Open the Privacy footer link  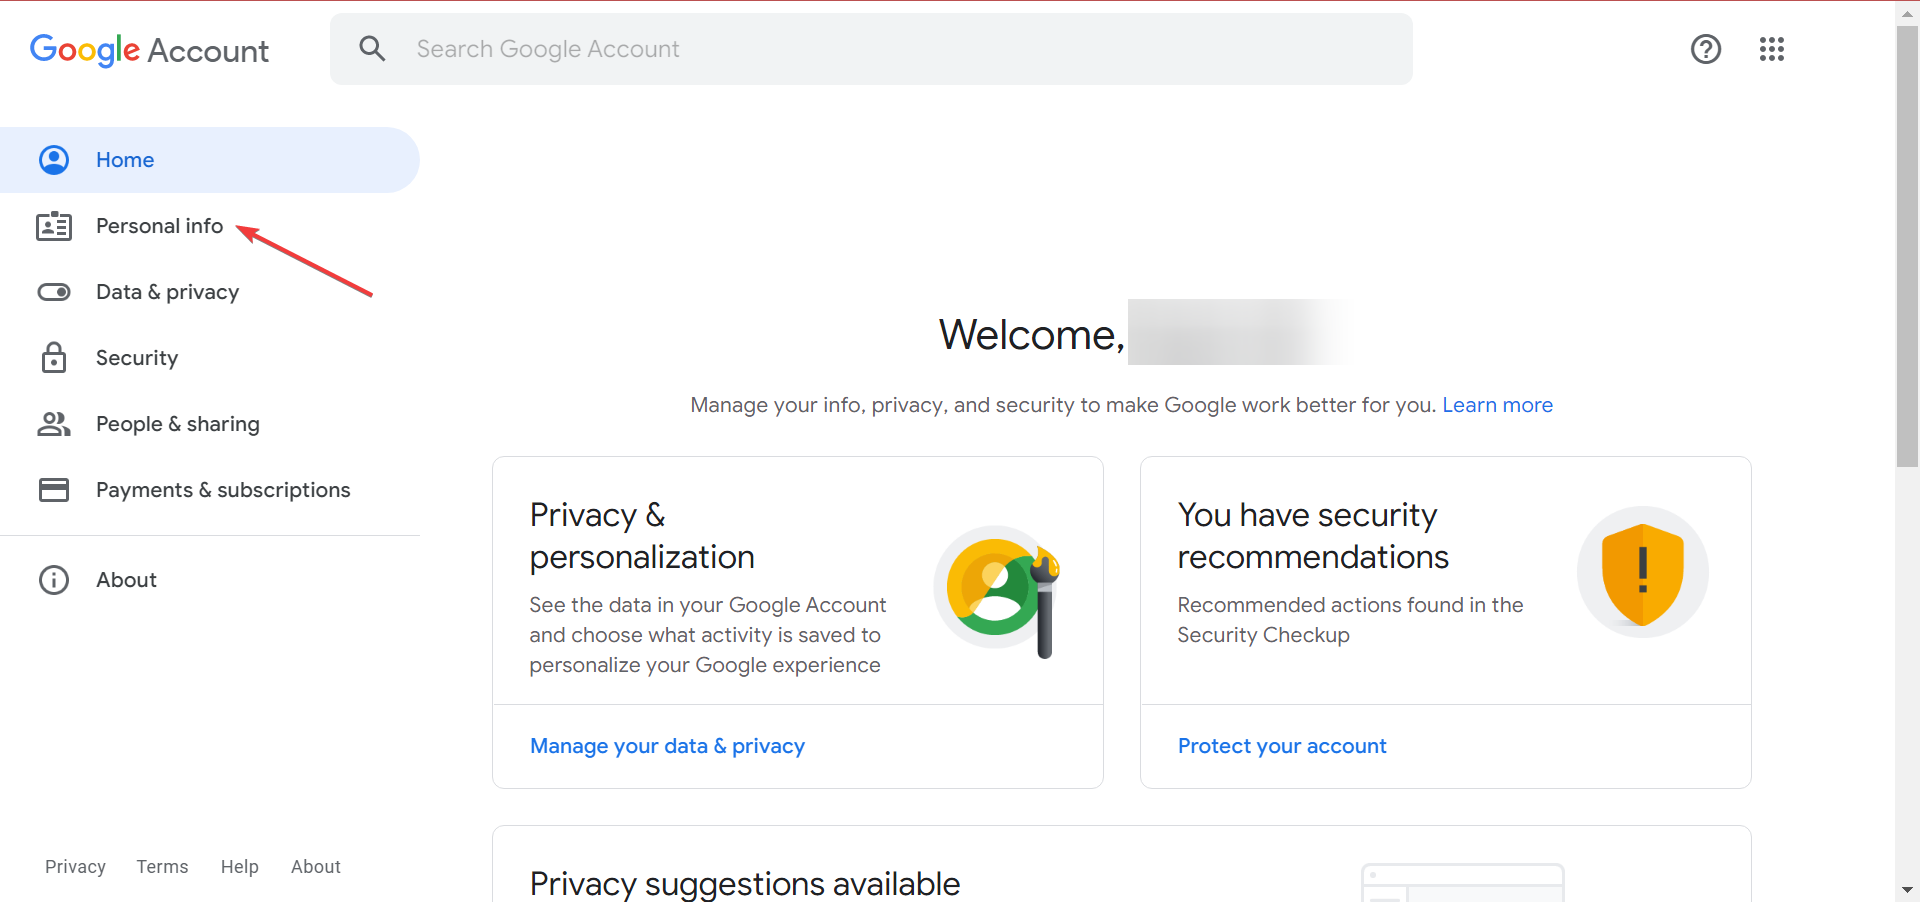tap(75, 867)
